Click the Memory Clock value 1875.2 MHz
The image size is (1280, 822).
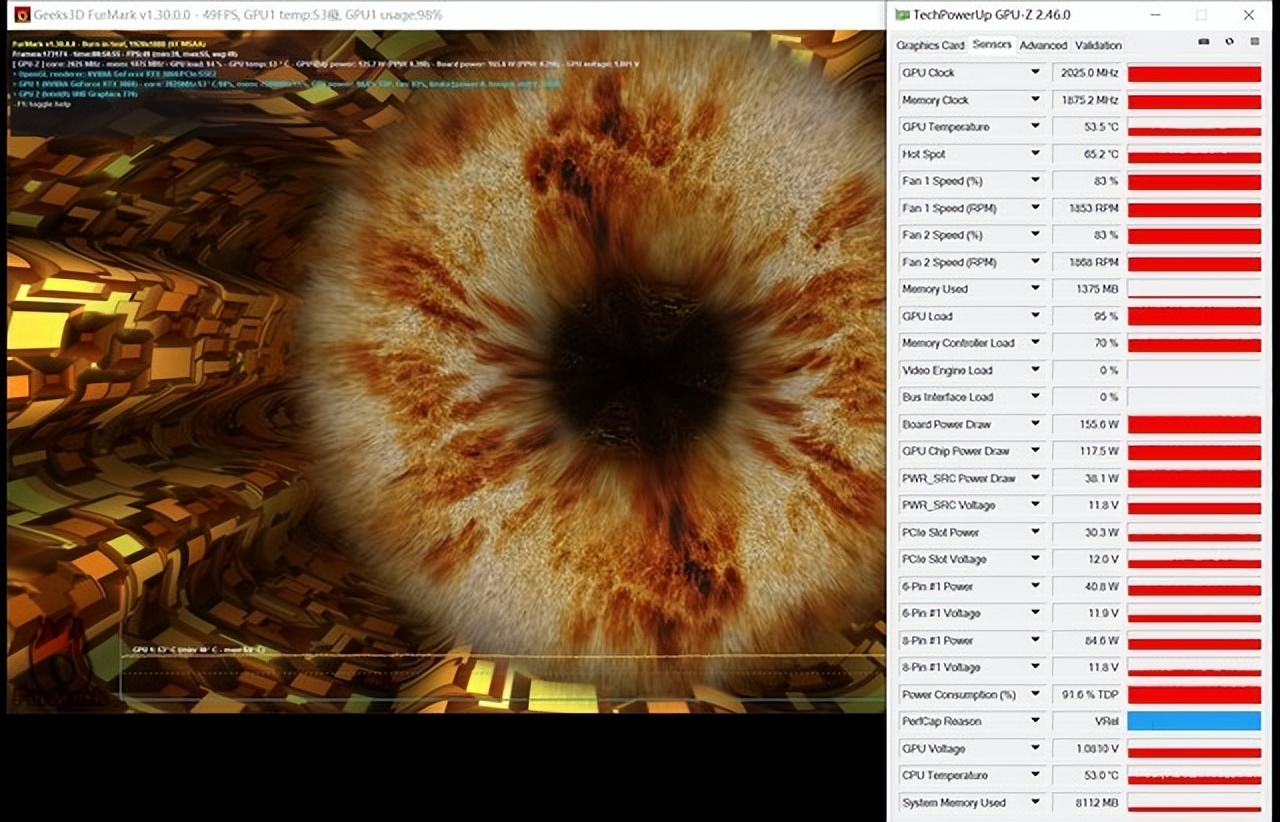pos(1087,100)
